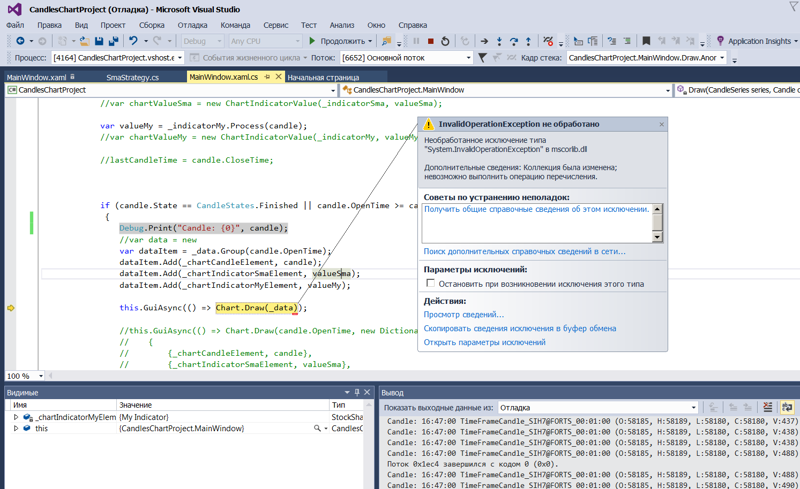Viewport: 800px width, 489px height.
Task: Click the Step Out icon
Action: (x=529, y=41)
